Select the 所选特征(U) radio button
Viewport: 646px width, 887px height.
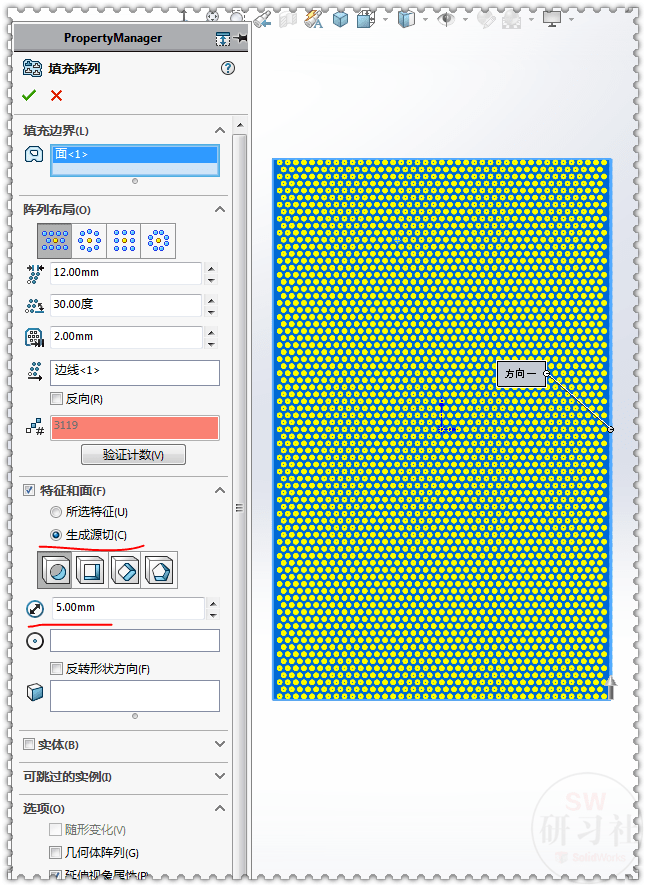pyautogui.click(x=57, y=512)
